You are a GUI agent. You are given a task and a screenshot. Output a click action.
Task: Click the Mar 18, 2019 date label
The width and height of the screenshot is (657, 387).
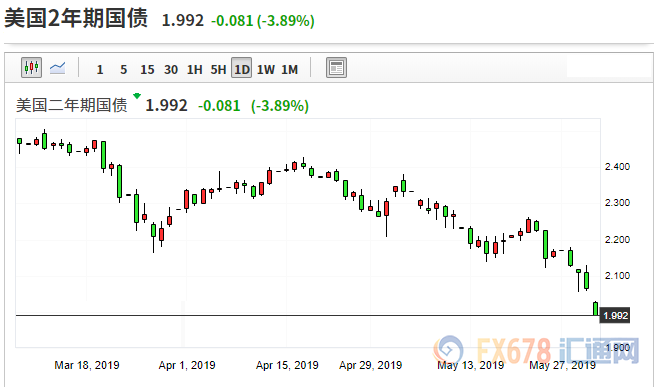point(87,365)
